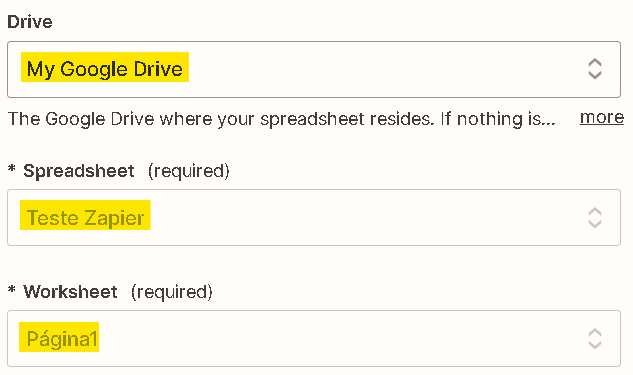Click the Worksheet field label
This screenshot has width=633, height=375.
coord(70,291)
